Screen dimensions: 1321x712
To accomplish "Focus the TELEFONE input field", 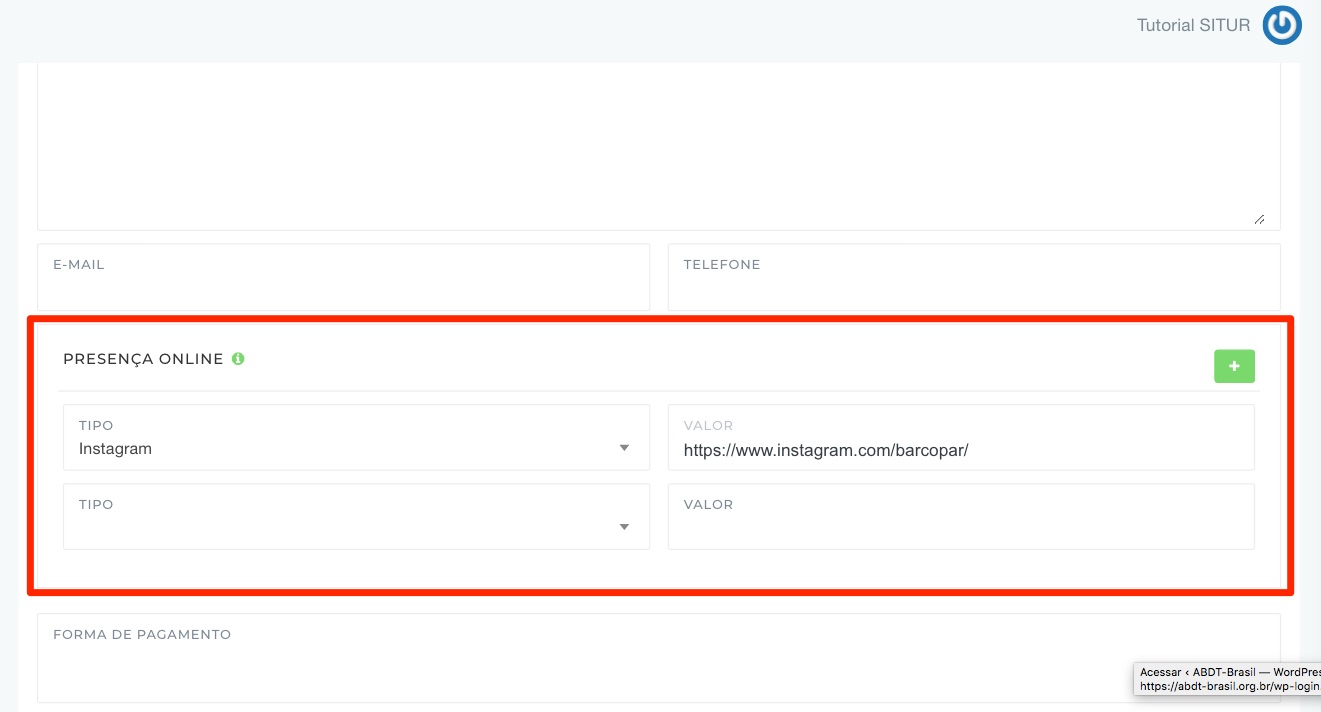I will [973, 290].
